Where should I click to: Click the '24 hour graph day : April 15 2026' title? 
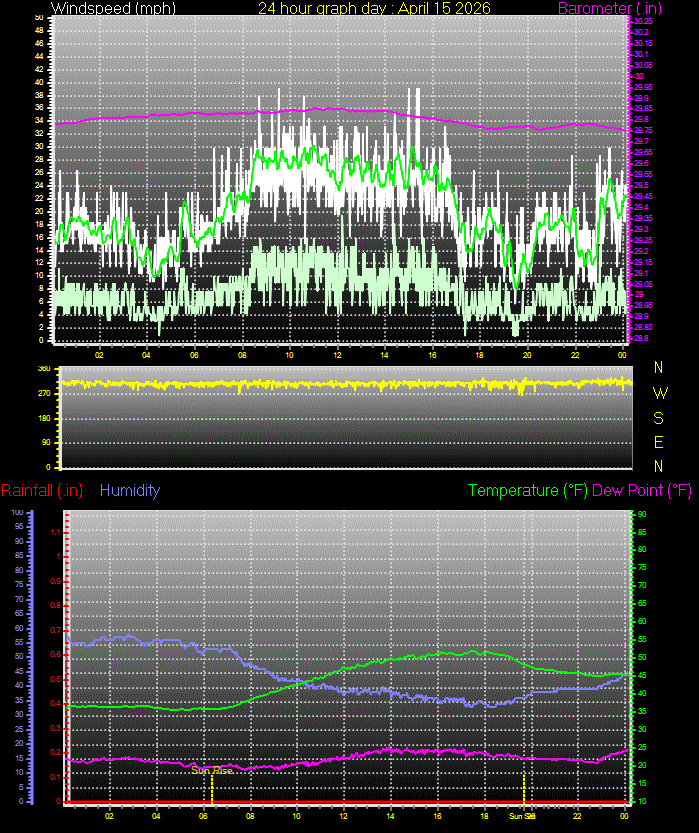374,8
